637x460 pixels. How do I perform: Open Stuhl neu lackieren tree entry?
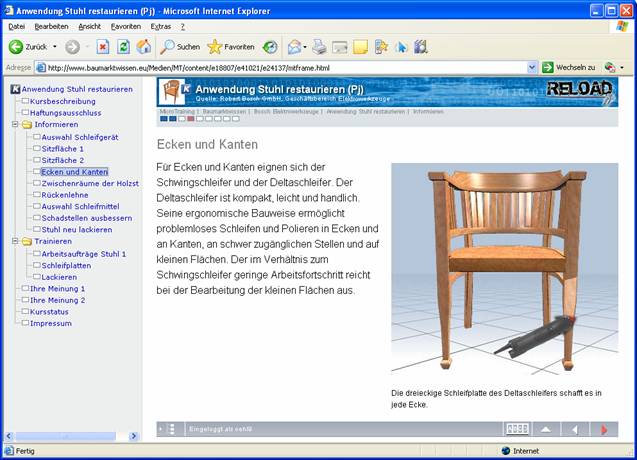click(x=76, y=230)
